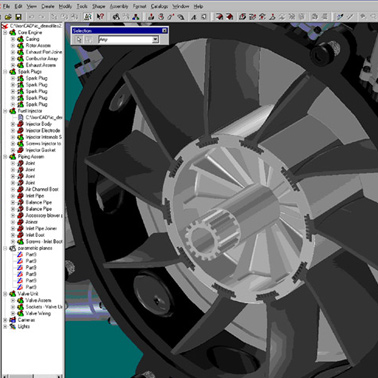Open the Shape menu
The height and width of the screenshot is (378, 378).
(x=99, y=6)
